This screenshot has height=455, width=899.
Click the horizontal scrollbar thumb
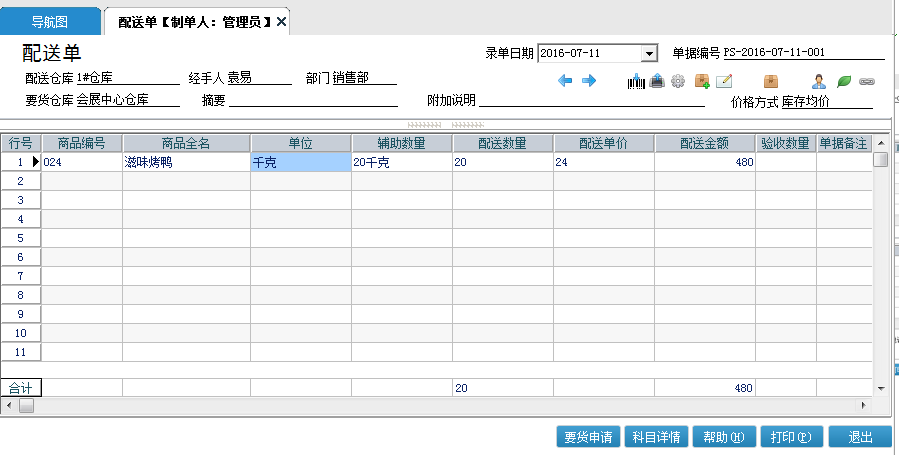[26, 405]
